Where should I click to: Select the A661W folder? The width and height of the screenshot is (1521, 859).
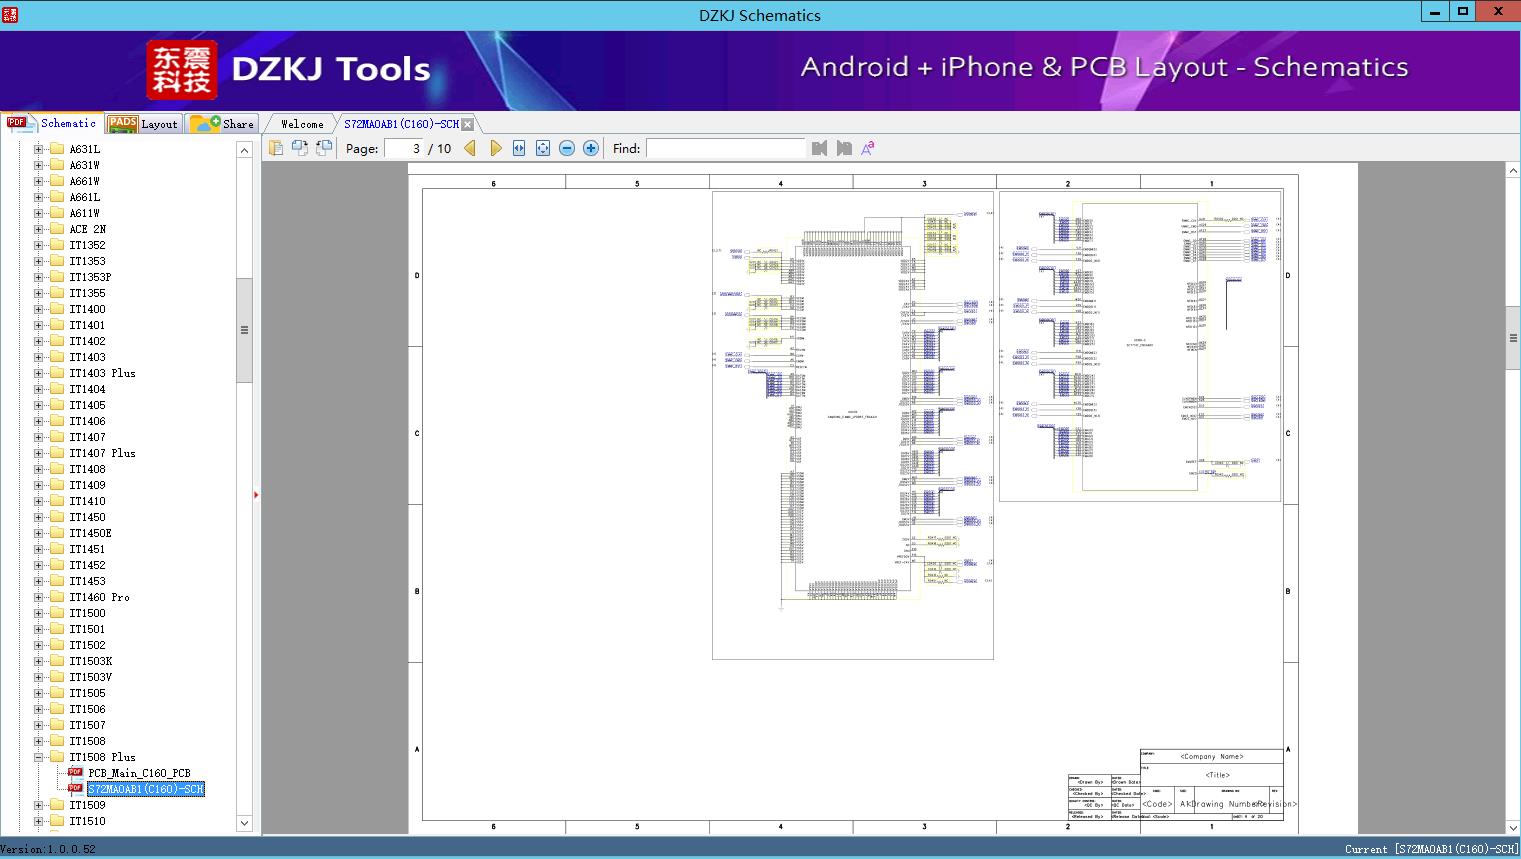(84, 181)
